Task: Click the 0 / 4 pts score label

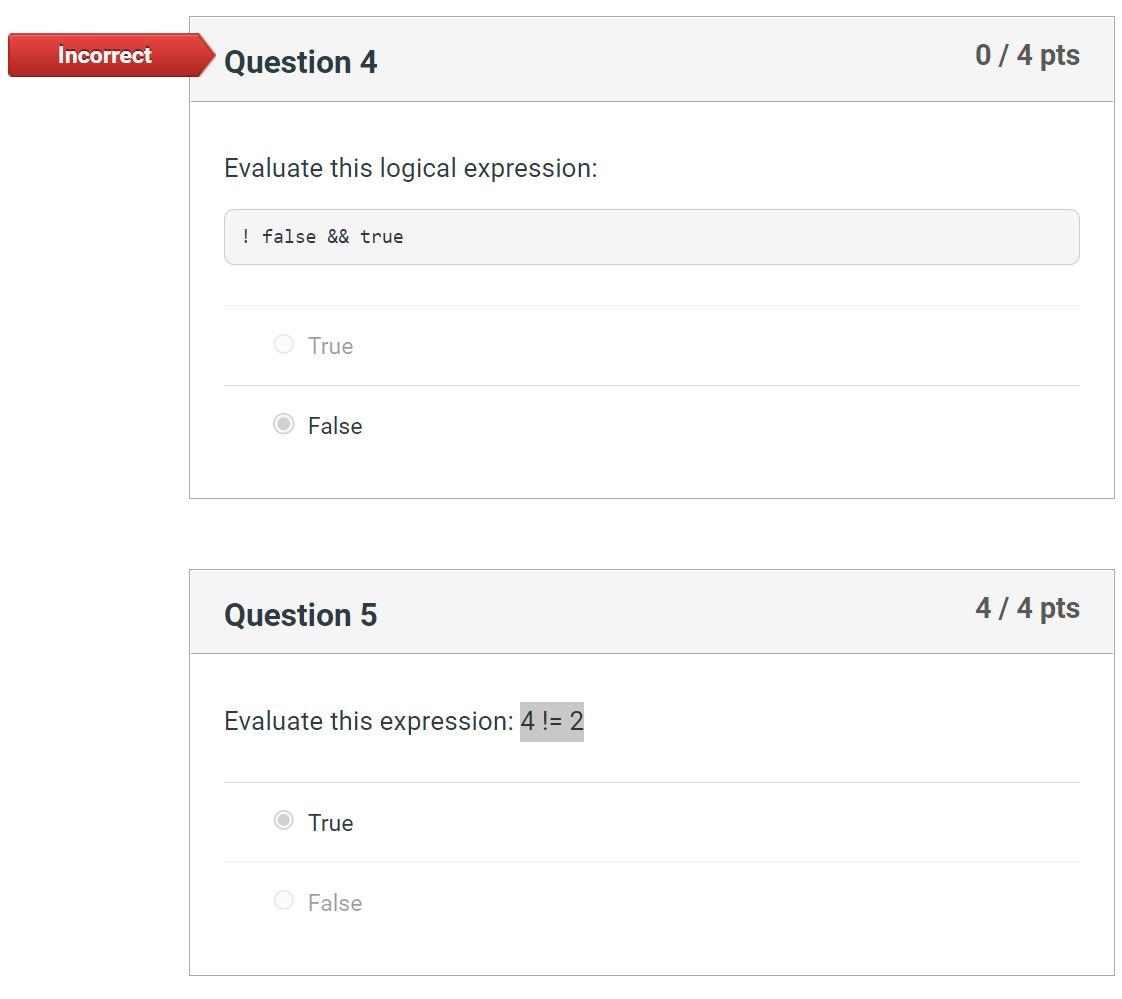Action: pyautogui.click(x=1027, y=55)
